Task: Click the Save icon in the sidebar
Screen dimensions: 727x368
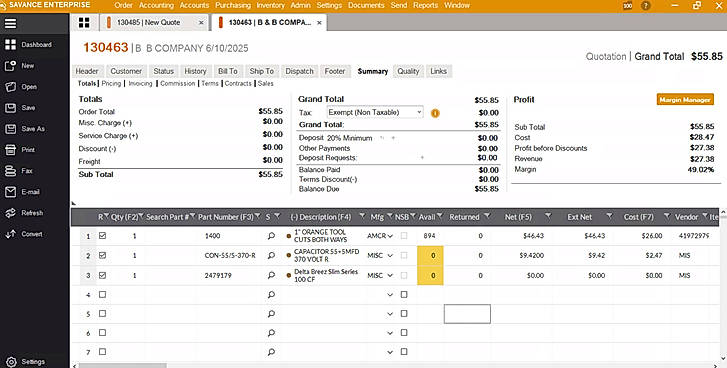Action: point(10,108)
